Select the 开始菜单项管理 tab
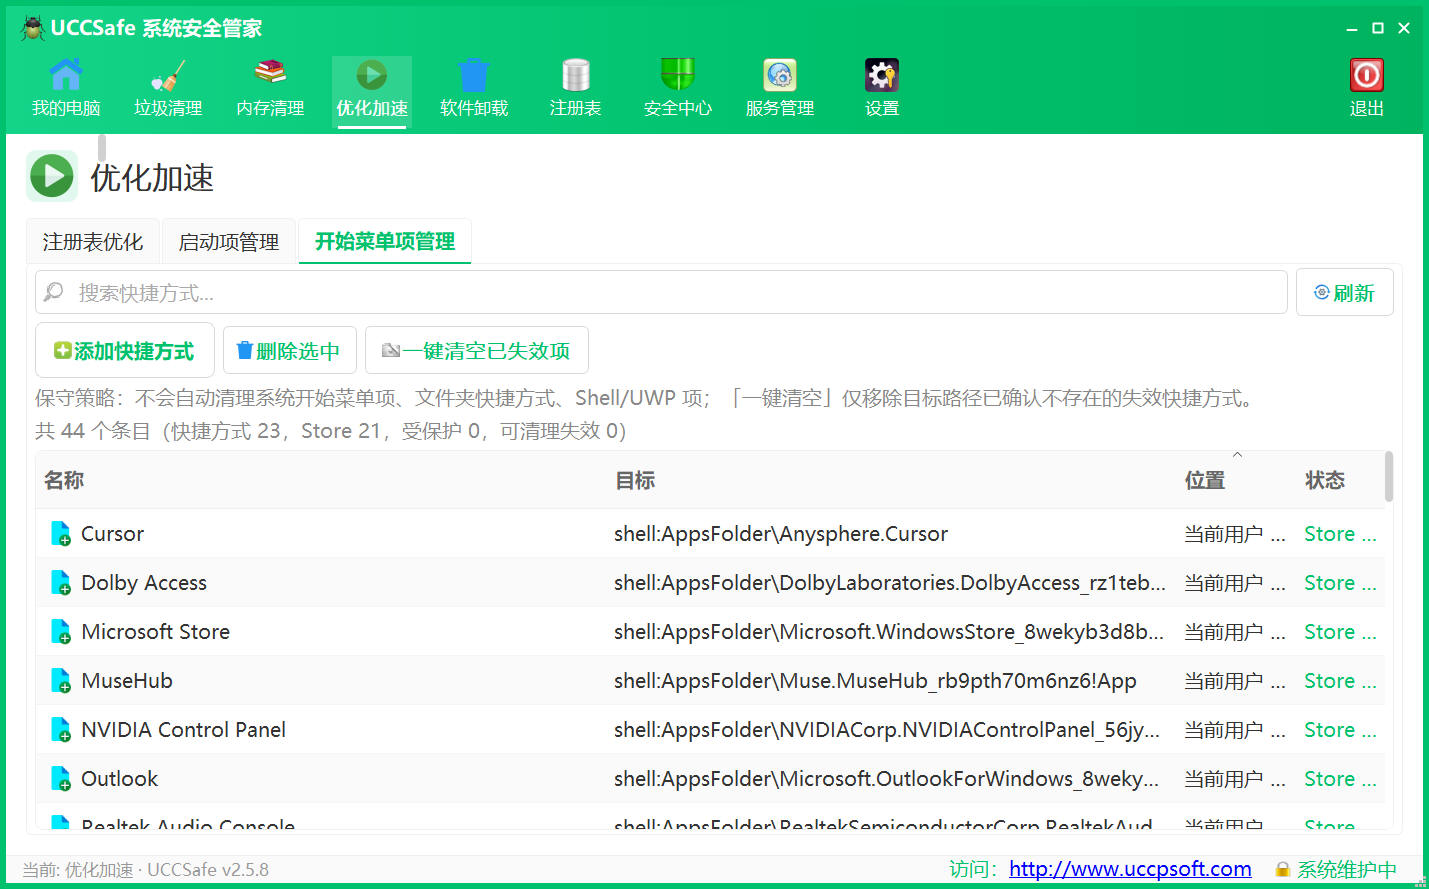 (385, 241)
